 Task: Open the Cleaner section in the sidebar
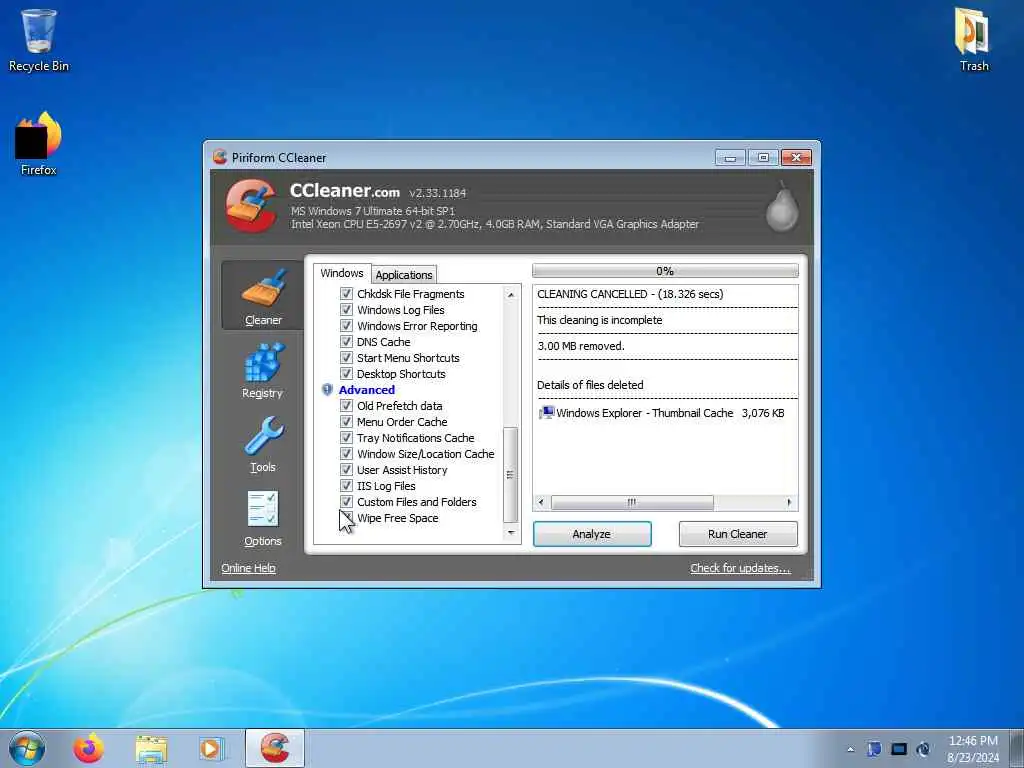coord(263,295)
